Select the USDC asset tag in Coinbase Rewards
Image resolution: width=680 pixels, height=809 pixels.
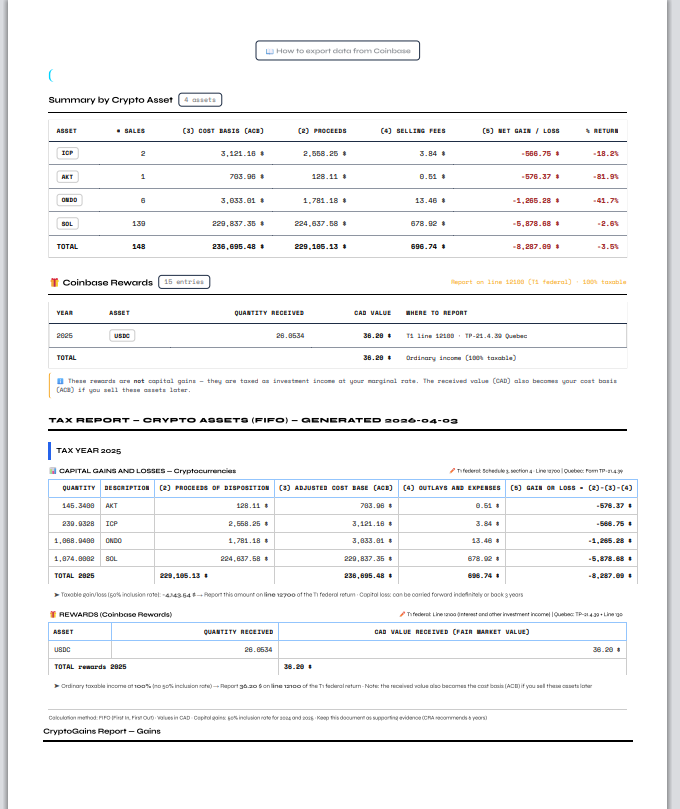[122, 335]
